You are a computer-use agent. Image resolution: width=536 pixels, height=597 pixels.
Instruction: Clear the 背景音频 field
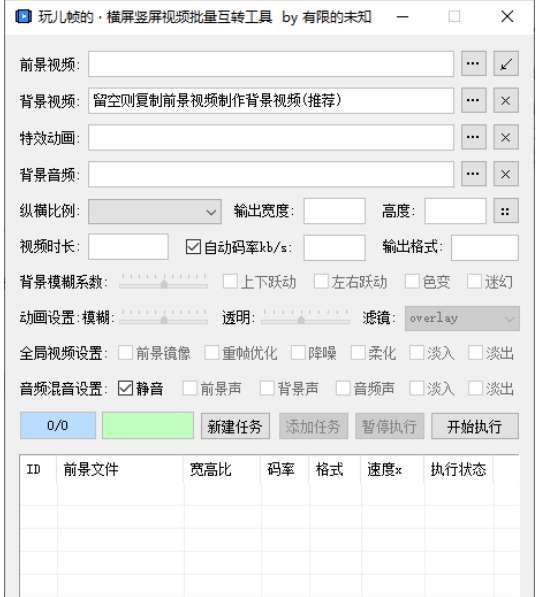[506, 174]
